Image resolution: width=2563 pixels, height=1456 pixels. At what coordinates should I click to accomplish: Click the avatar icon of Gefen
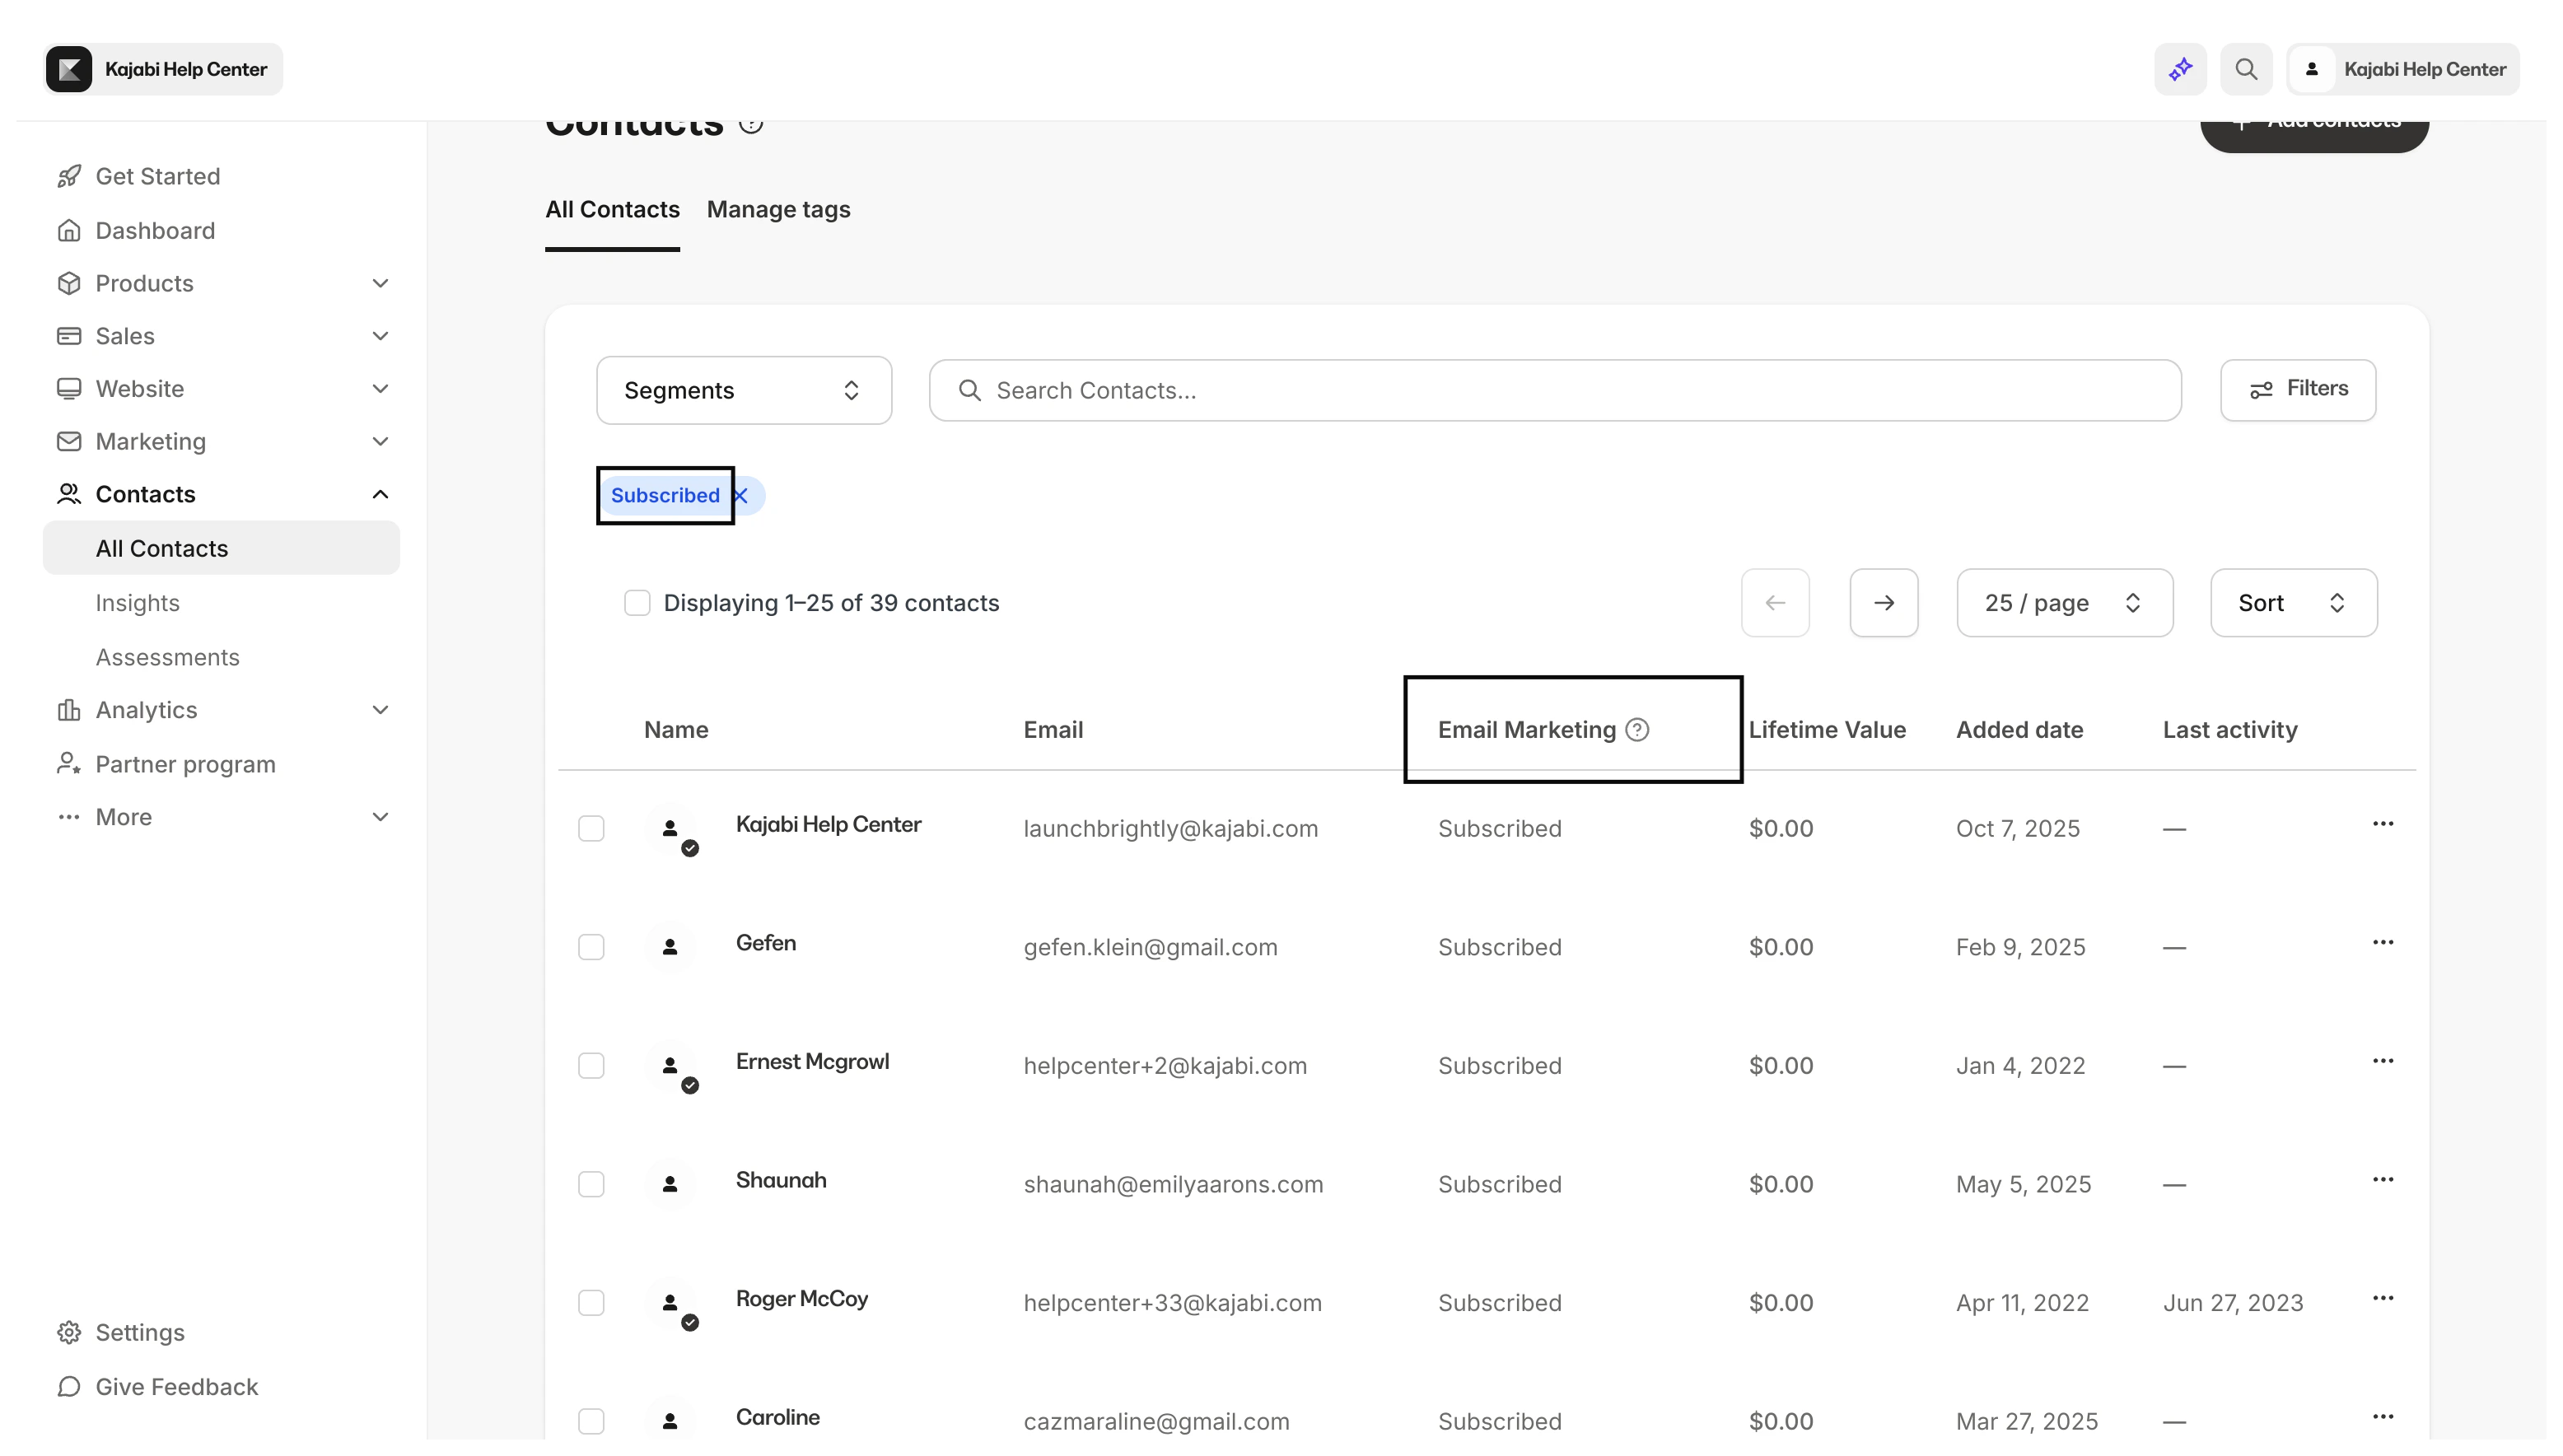tap(670, 946)
